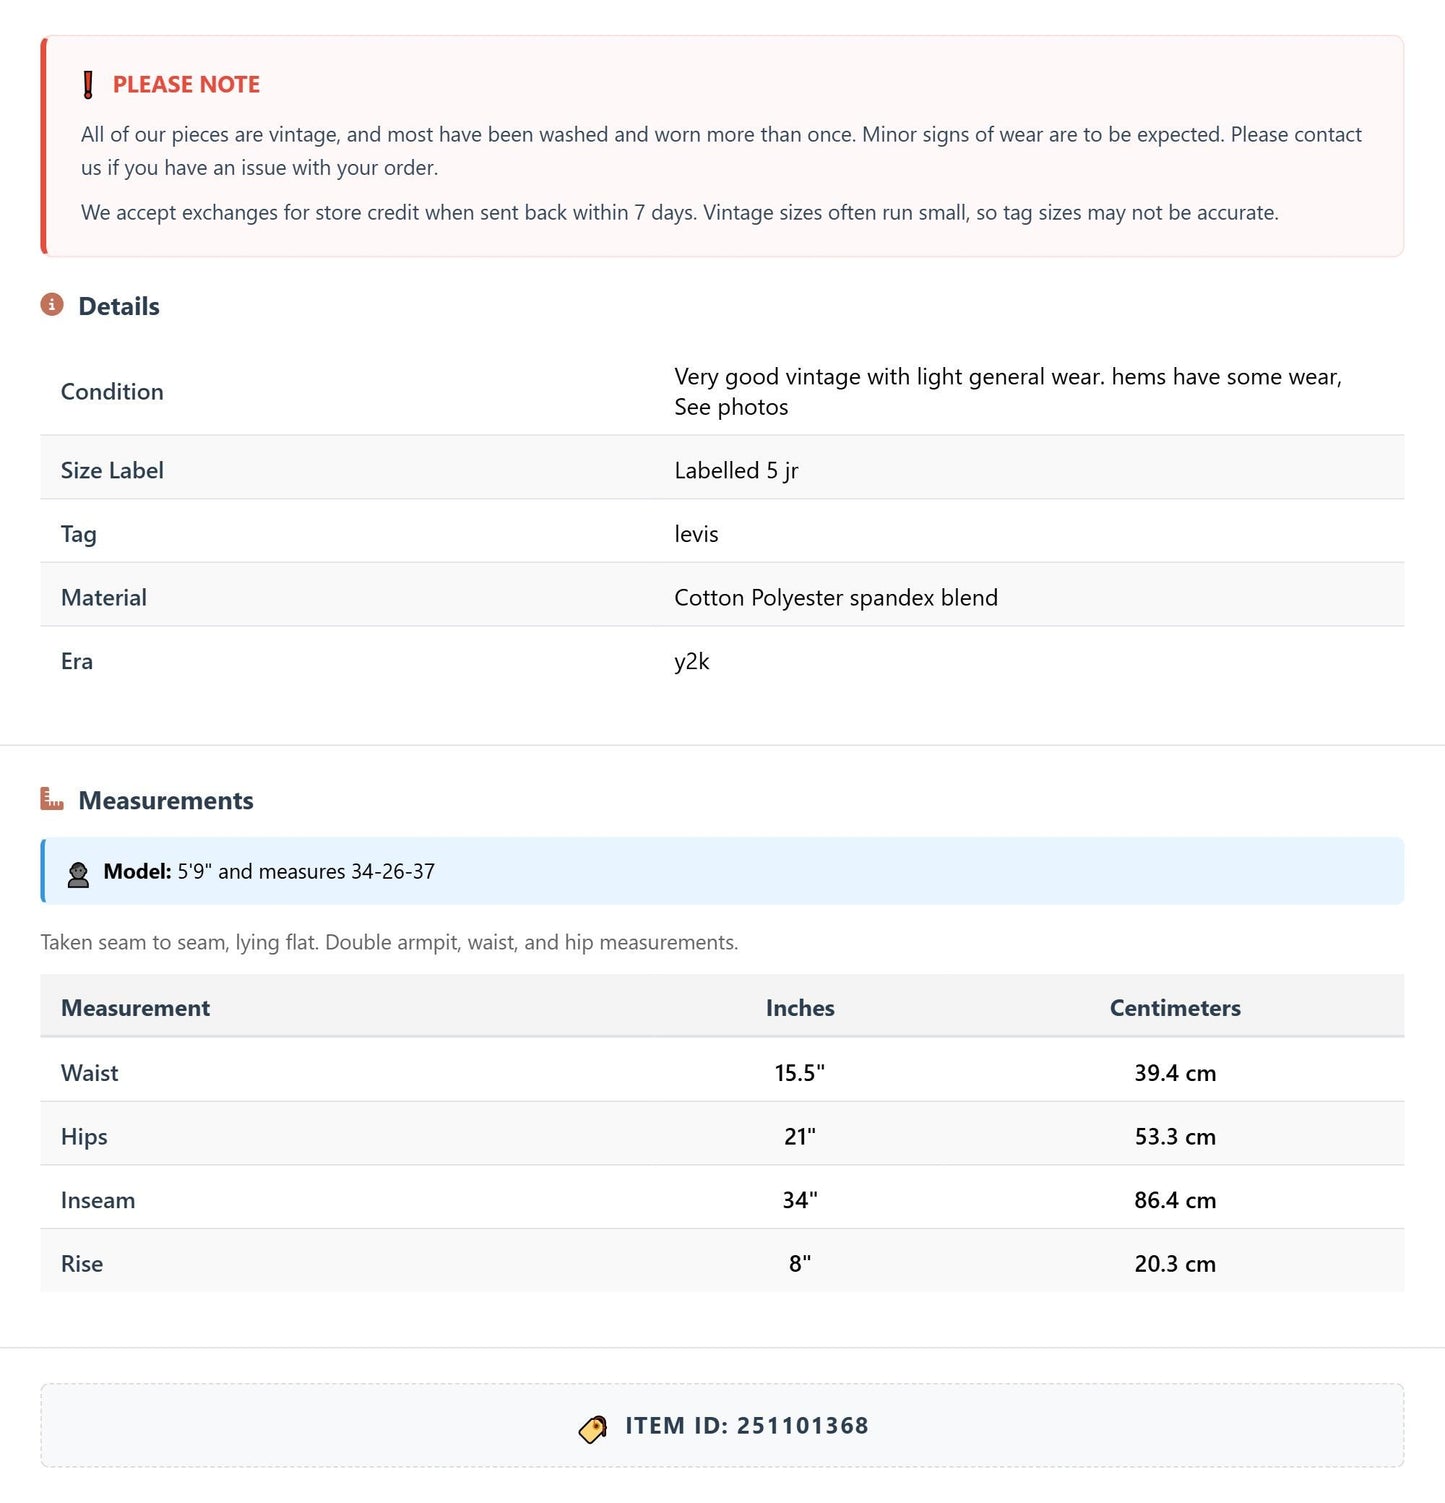Select the Inseam 86.4 cm value
Viewport: 1445px width, 1503px height.
coord(1175,1200)
